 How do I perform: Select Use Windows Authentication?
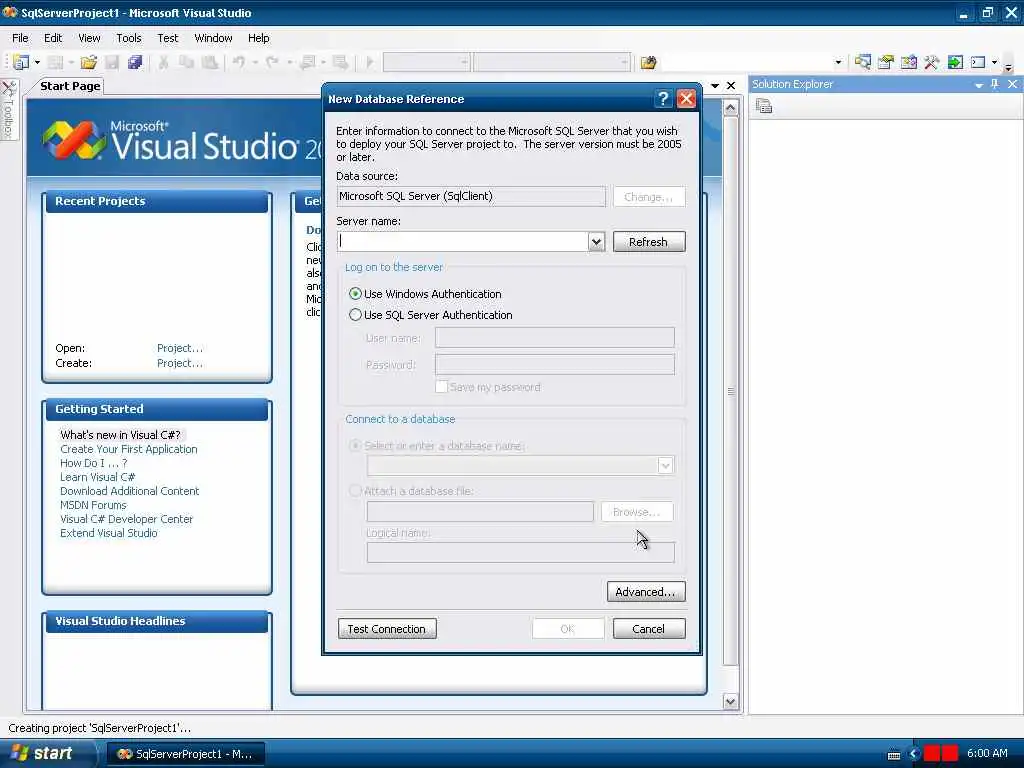point(426,294)
